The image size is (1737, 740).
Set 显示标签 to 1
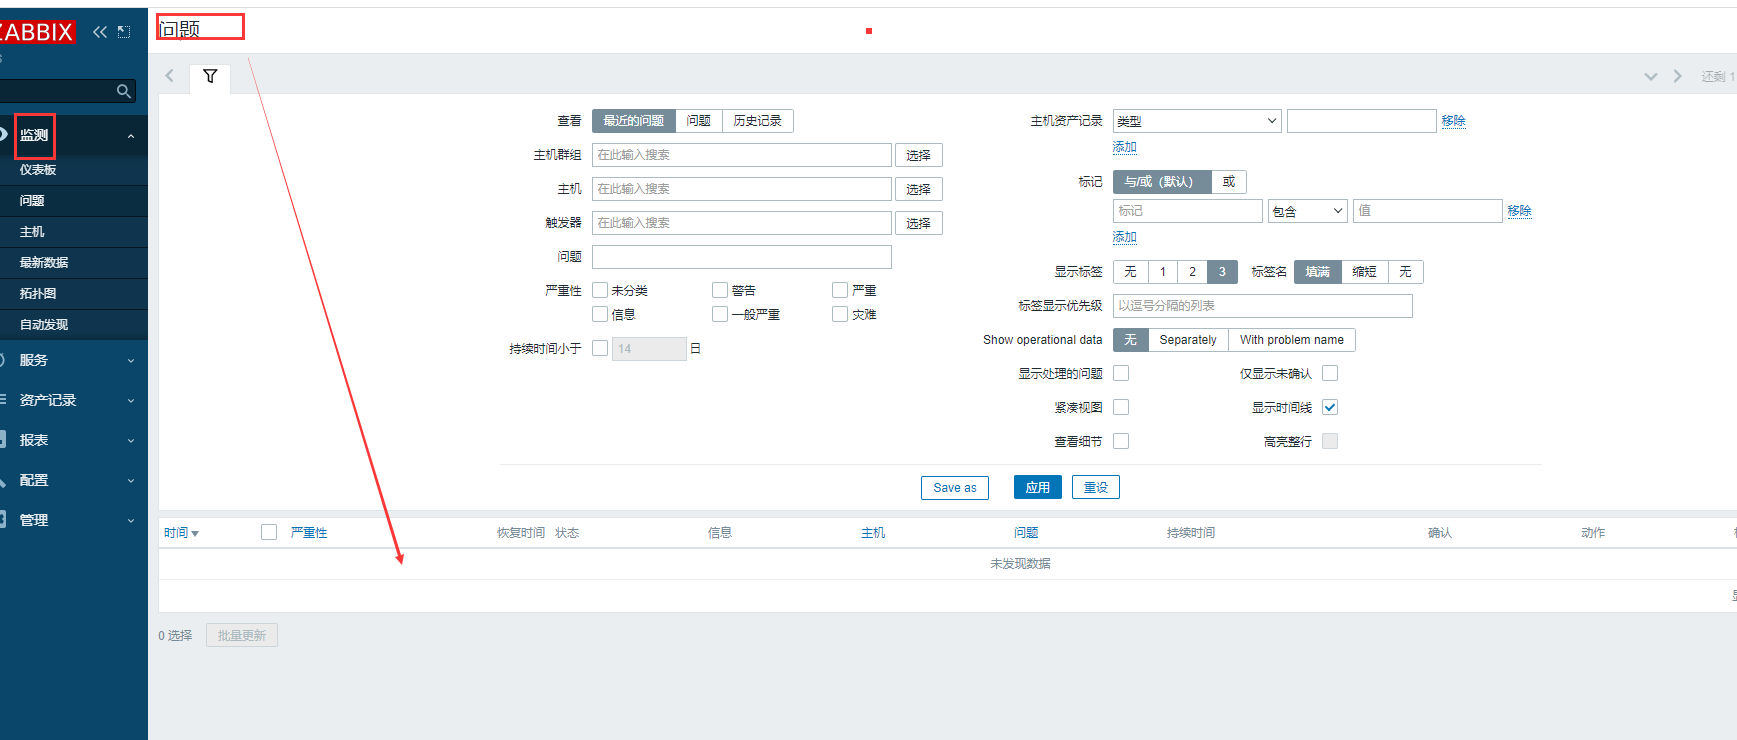(x=1163, y=272)
